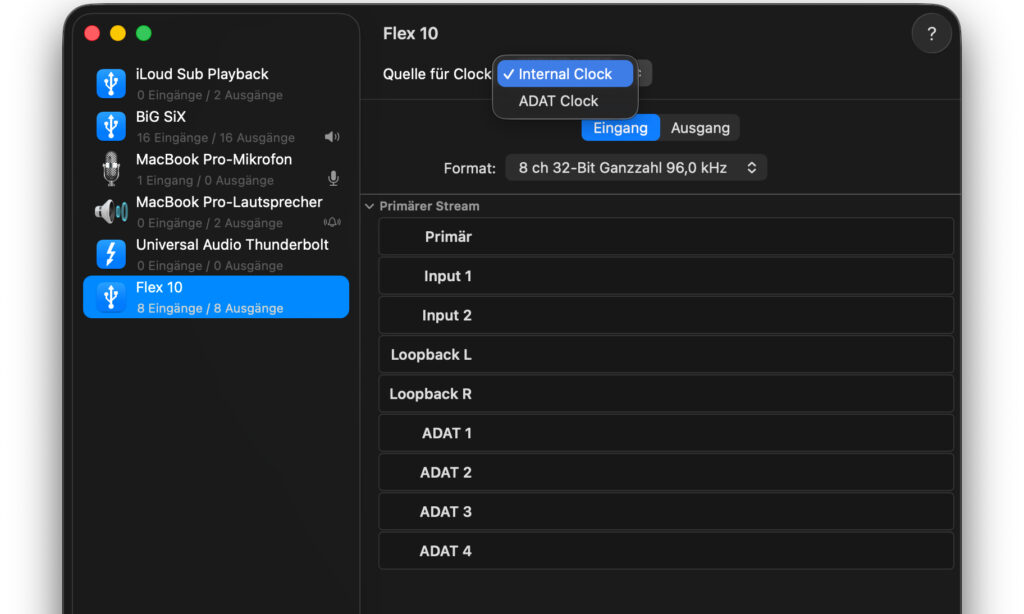Click the MacBook Pro-Mikrofon microphone icon

pos(111,169)
